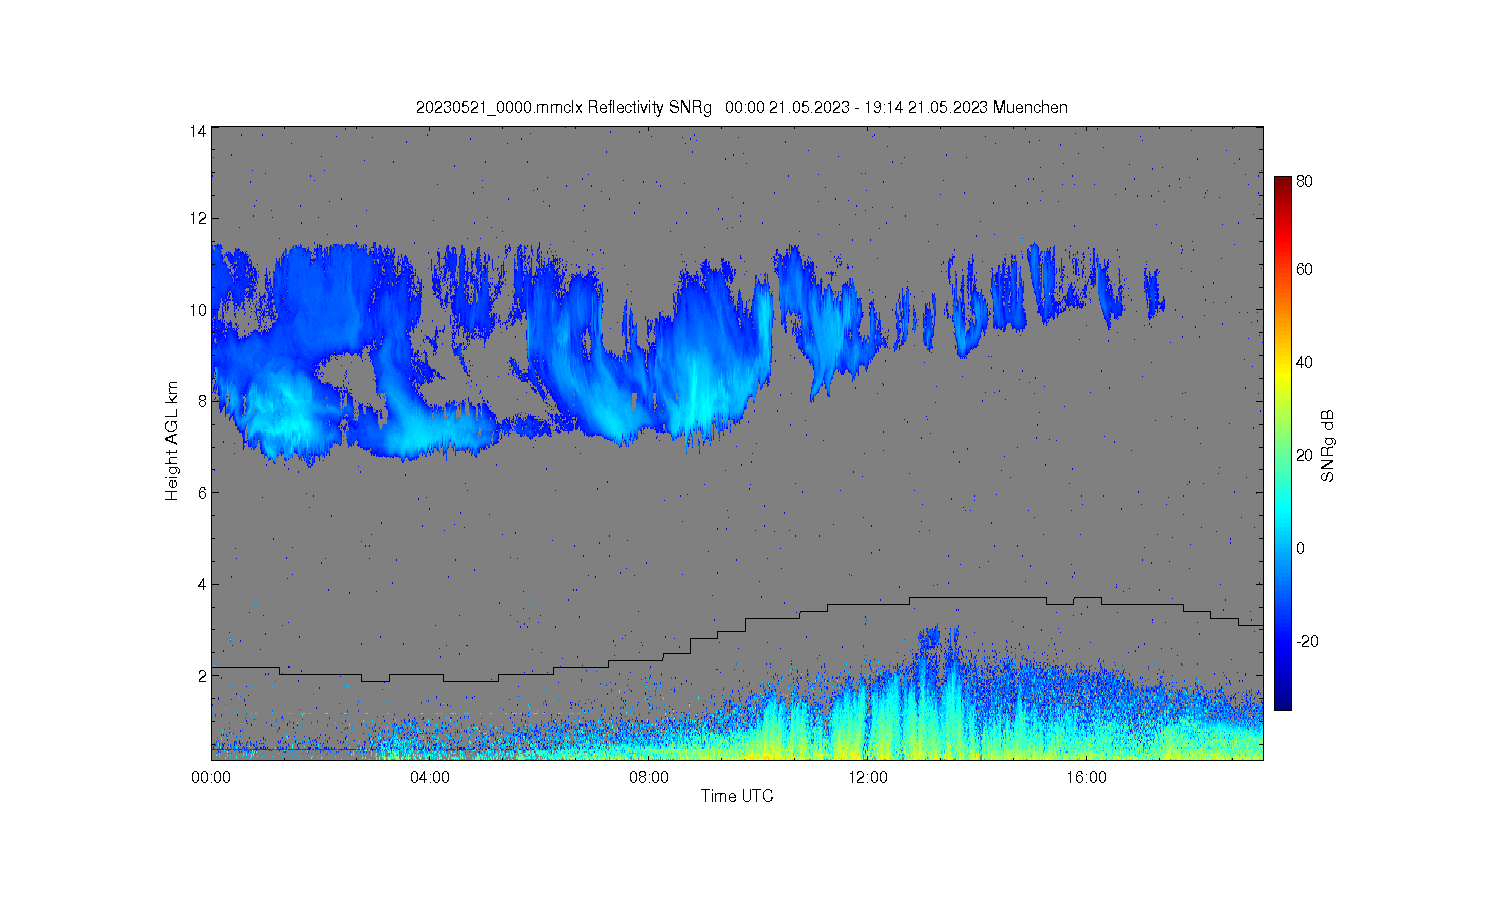Screen dimensions: 1500x900
Task: Click the 'Height AGL km' y-axis label
Action: click(x=172, y=442)
